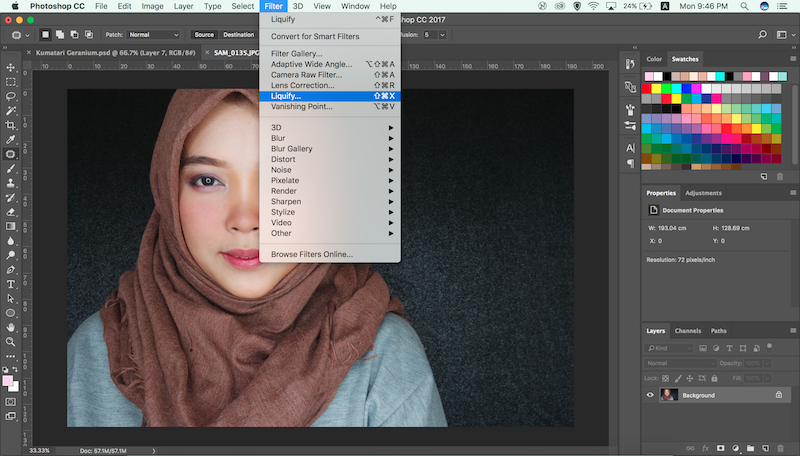Select the Crop tool
Viewport: 800px width, 456px height.
coord(11,125)
